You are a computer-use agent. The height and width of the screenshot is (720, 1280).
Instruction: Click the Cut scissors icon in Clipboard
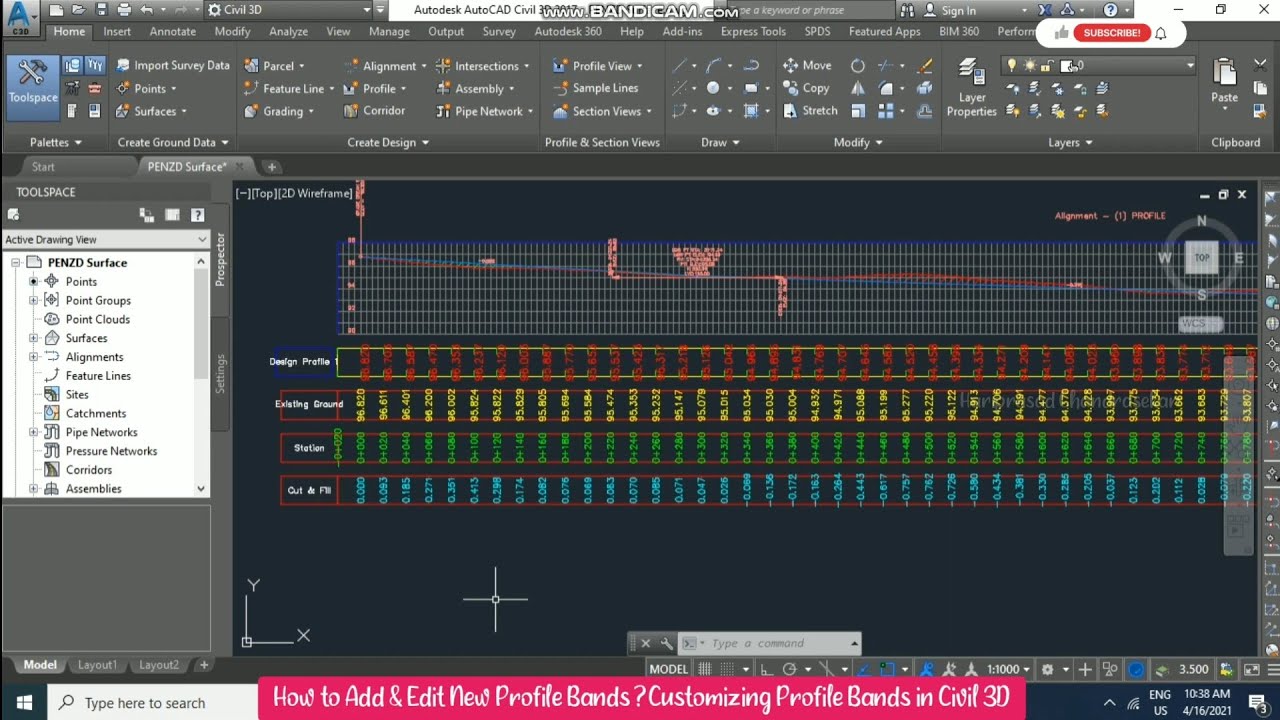[1260, 65]
